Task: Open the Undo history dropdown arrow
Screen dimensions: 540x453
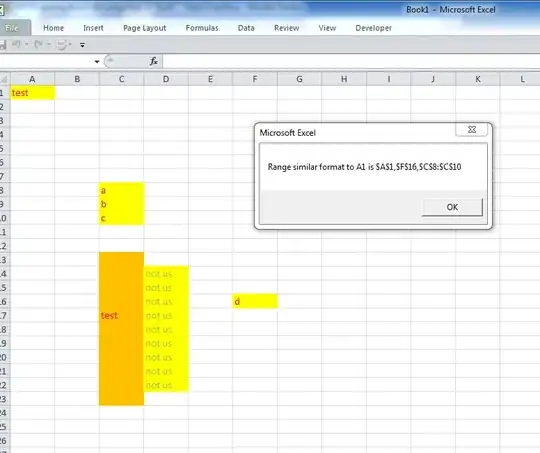Action: pos(27,44)
